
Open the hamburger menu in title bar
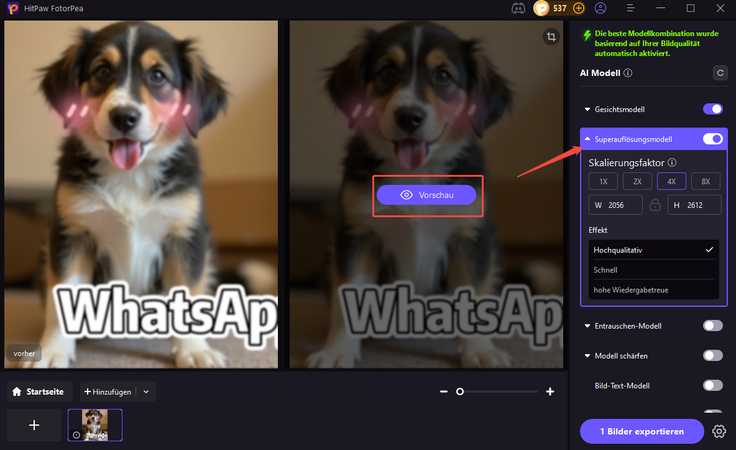[631, 8]
